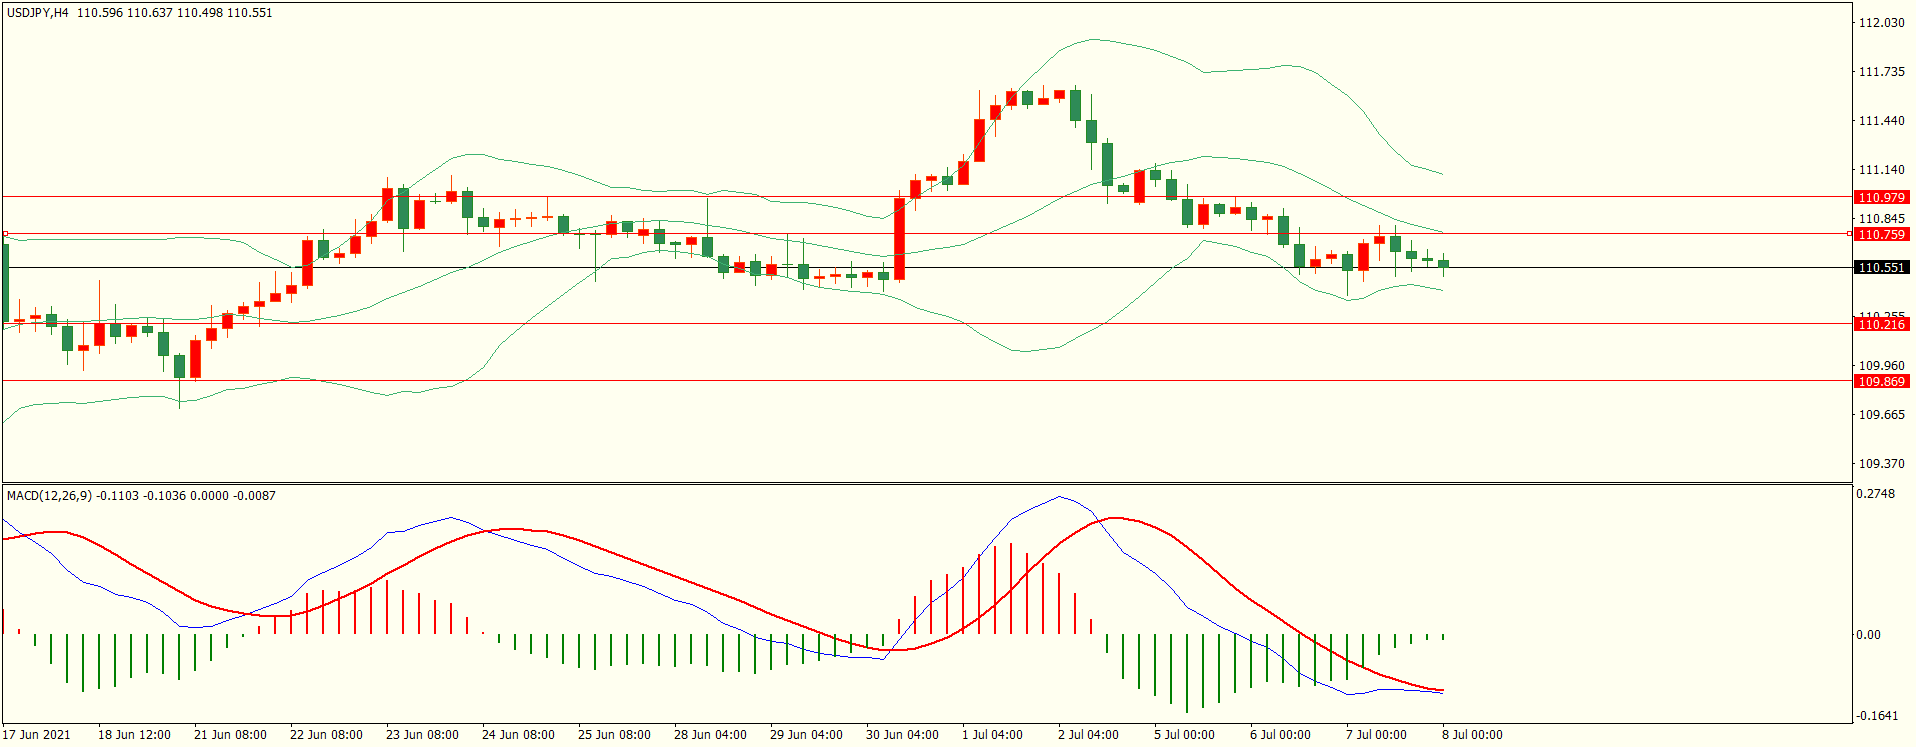Click the 23 Jun 08:00 time label

tap(422, 735)
